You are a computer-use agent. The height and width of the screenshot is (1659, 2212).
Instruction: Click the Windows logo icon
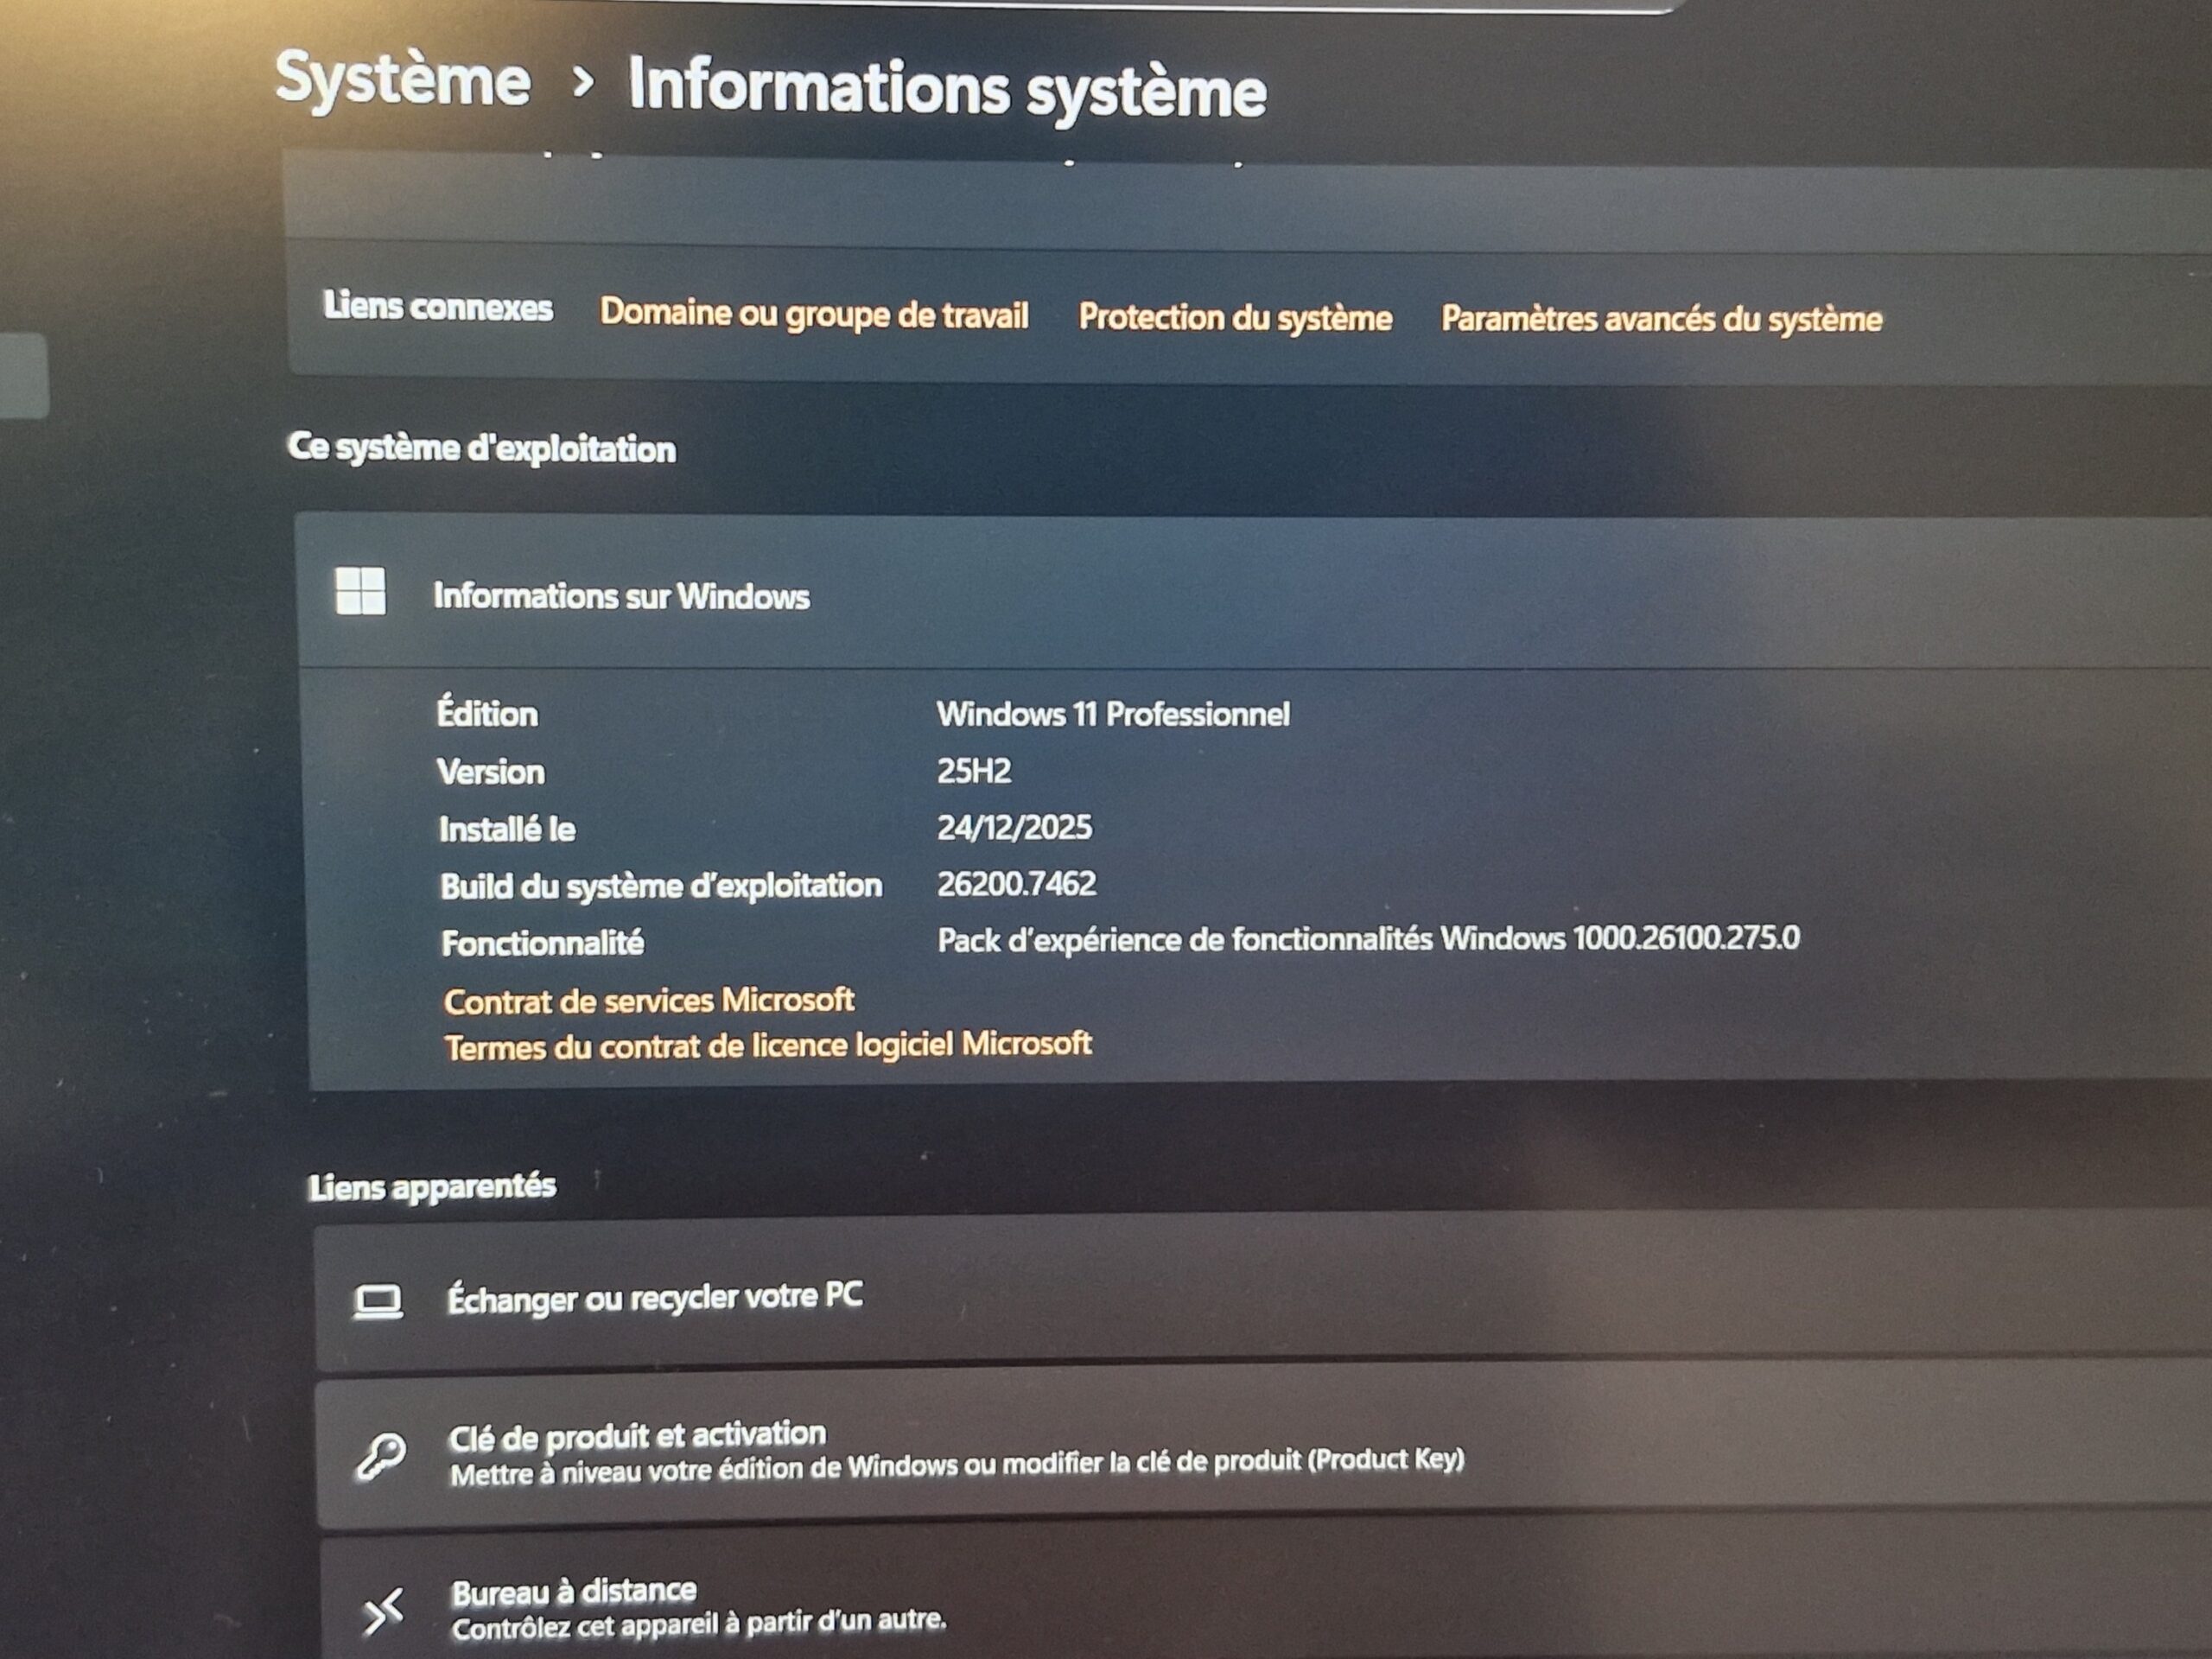[360, 590]
